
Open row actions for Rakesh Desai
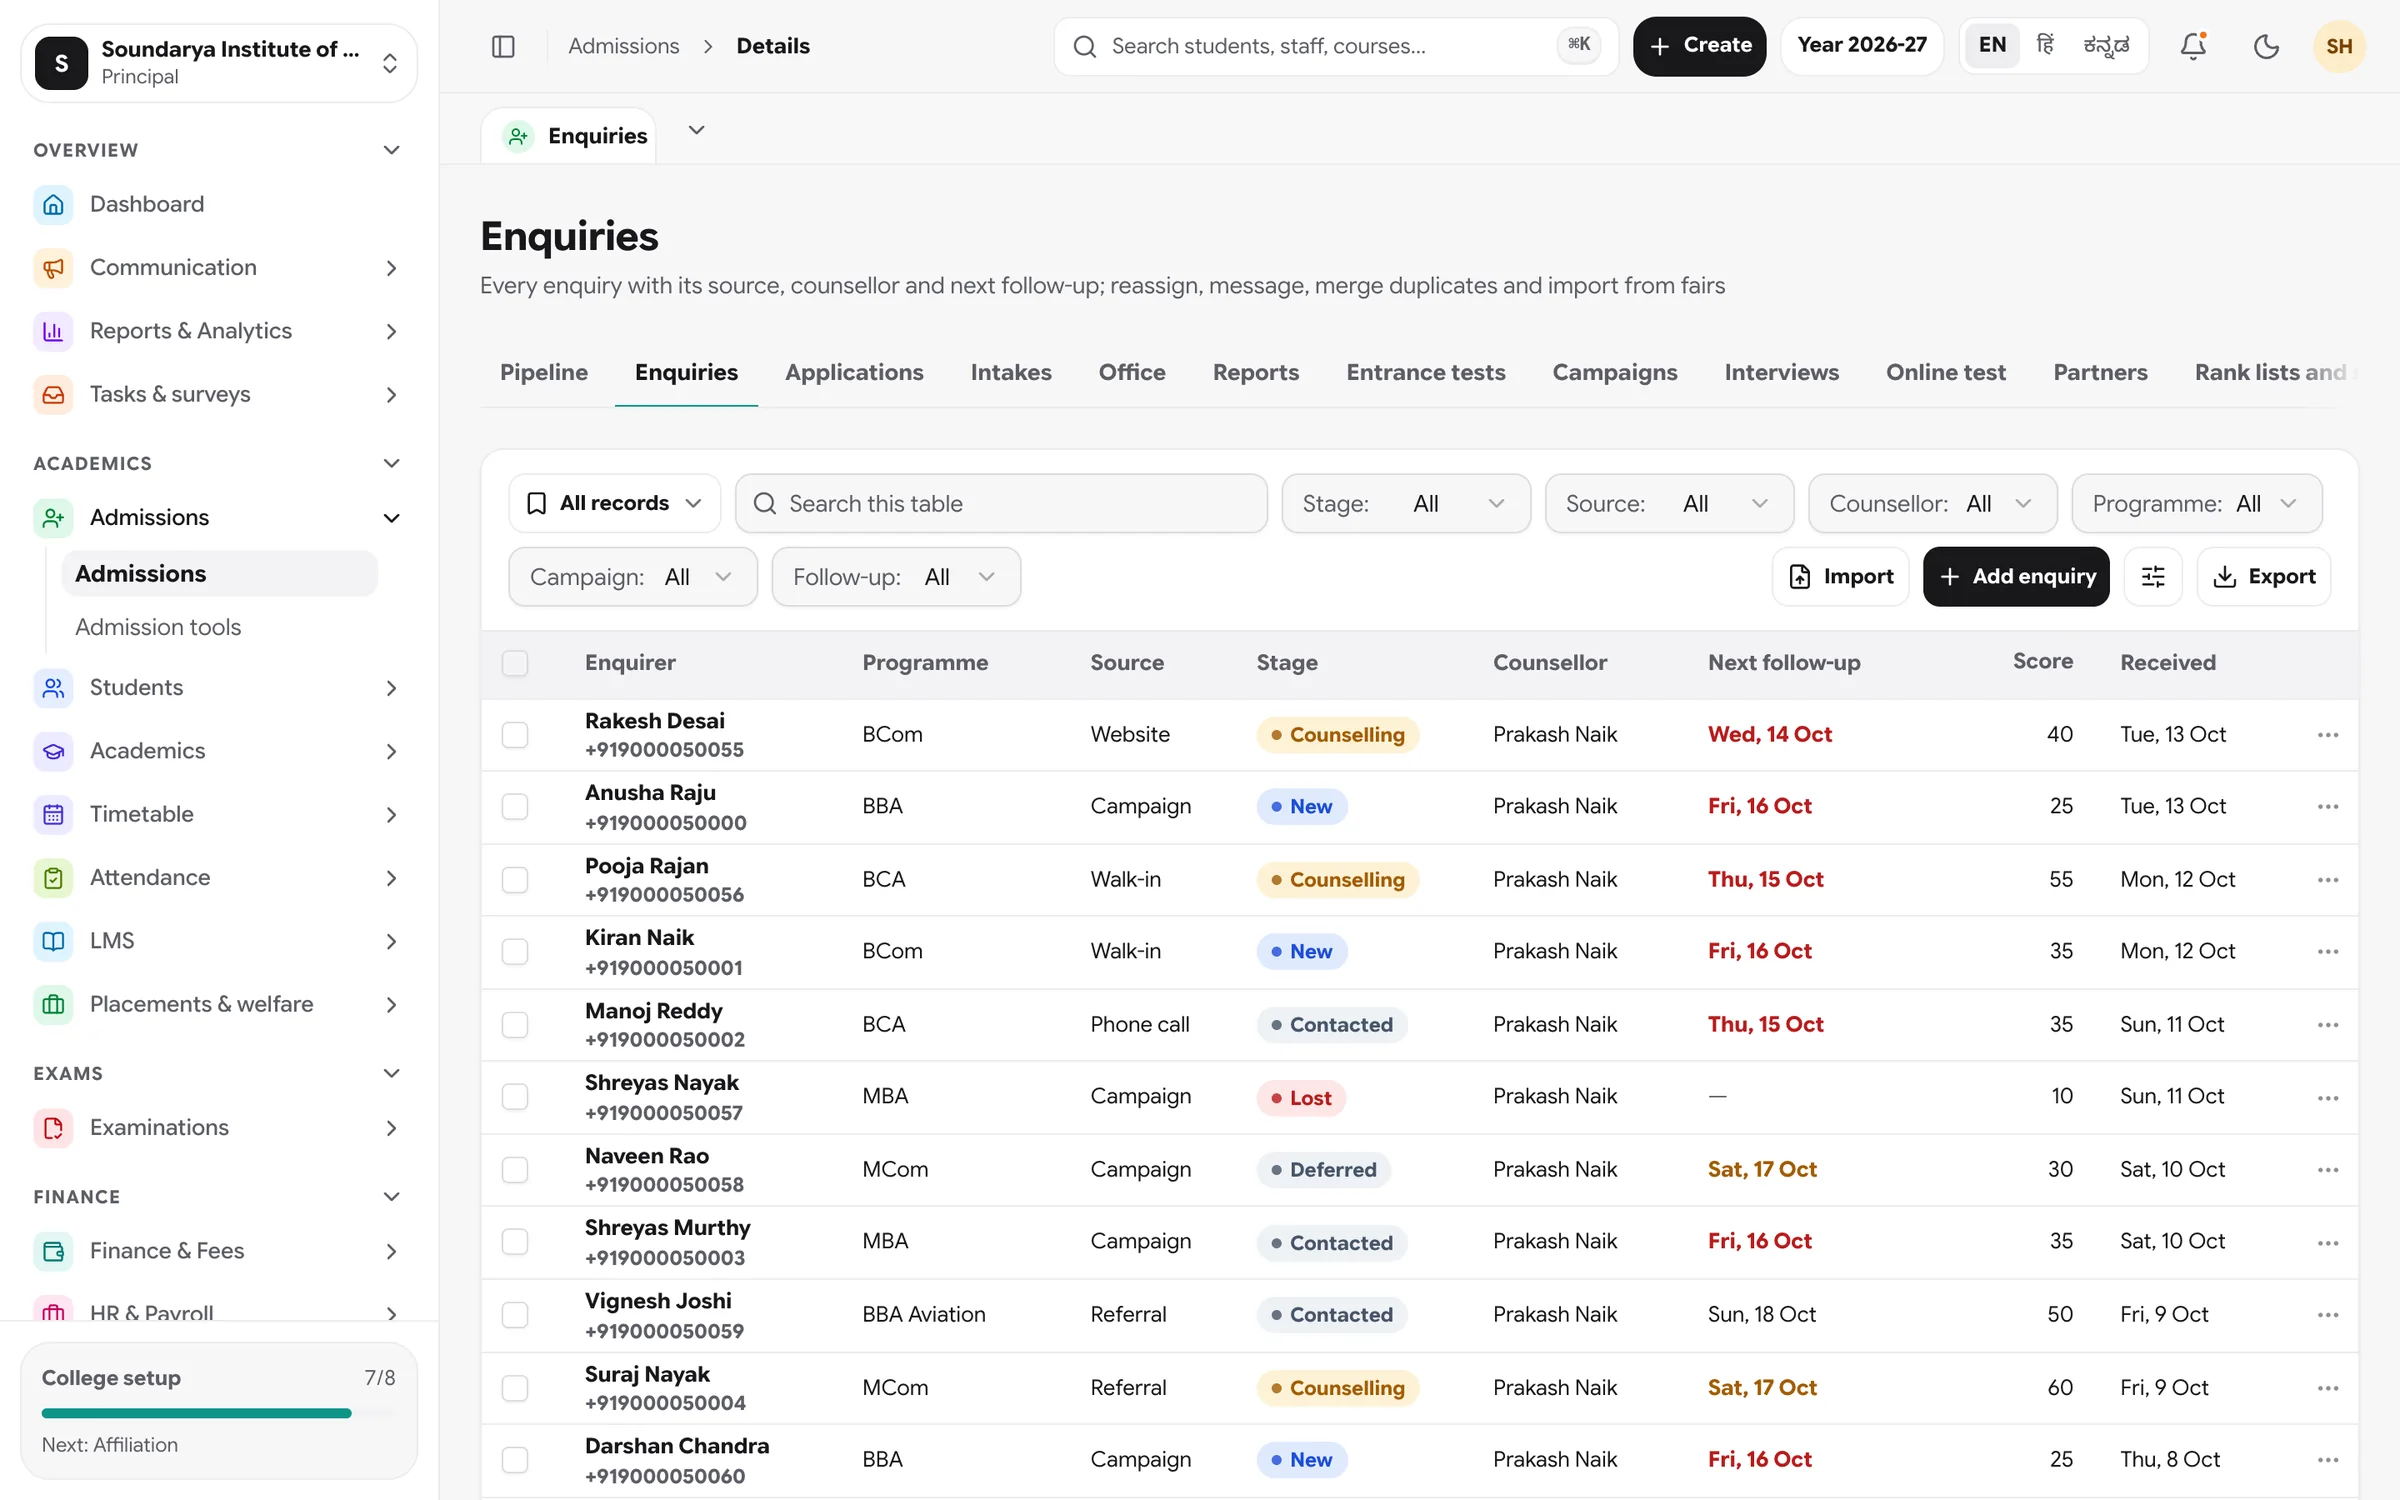pyautogui.click(x=2327, y=735)
